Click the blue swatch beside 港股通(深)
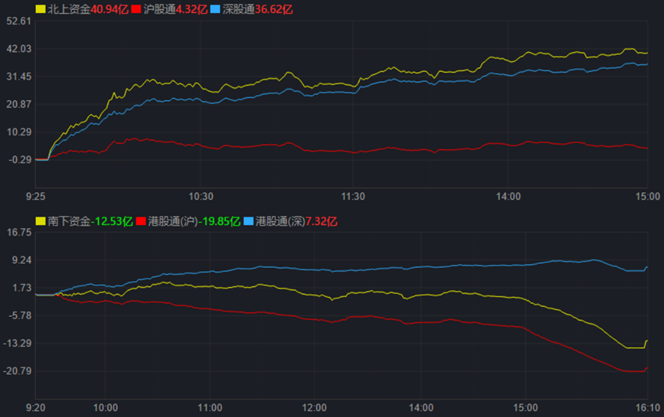This screenshot has height=417, width=664. tap(249, 220)
